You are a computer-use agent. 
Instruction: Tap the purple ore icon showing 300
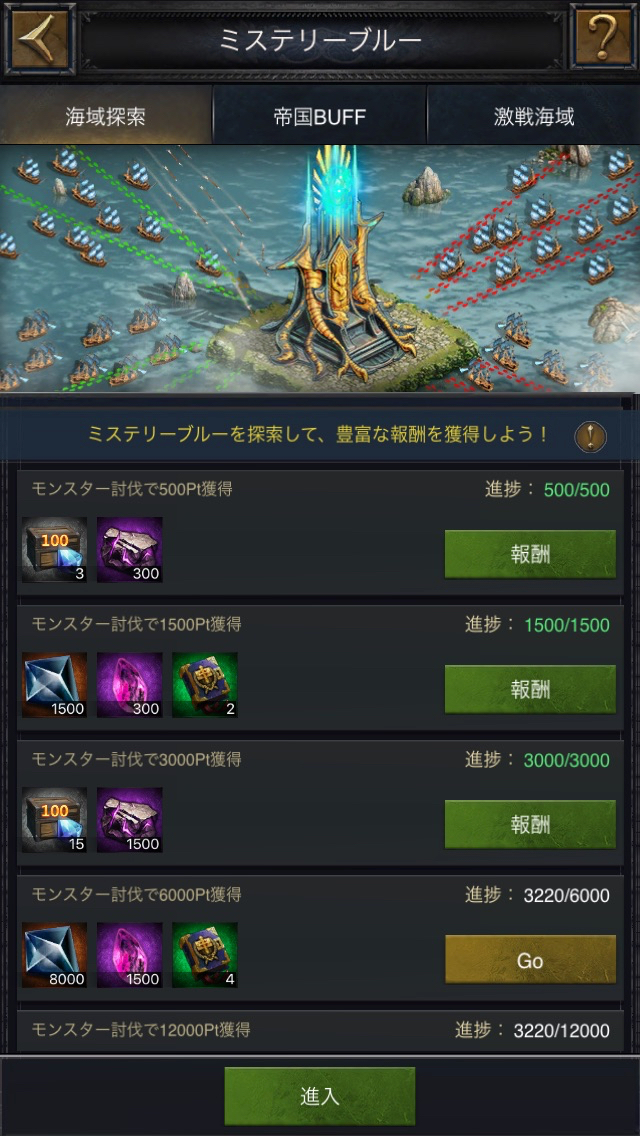pos(130,550)
